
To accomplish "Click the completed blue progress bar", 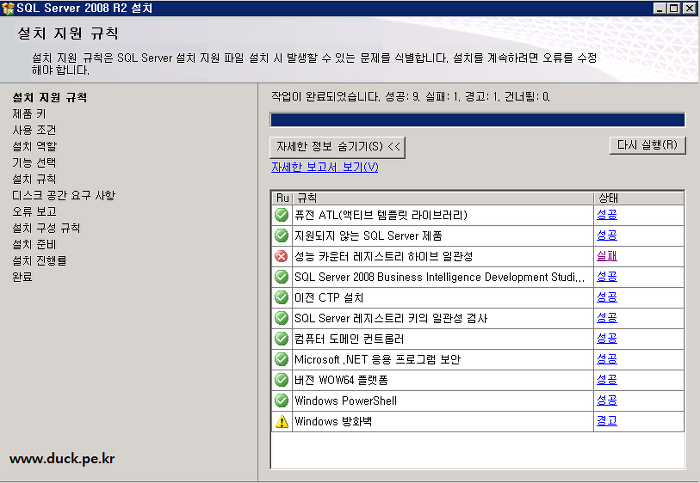I will tap(477, 120).
